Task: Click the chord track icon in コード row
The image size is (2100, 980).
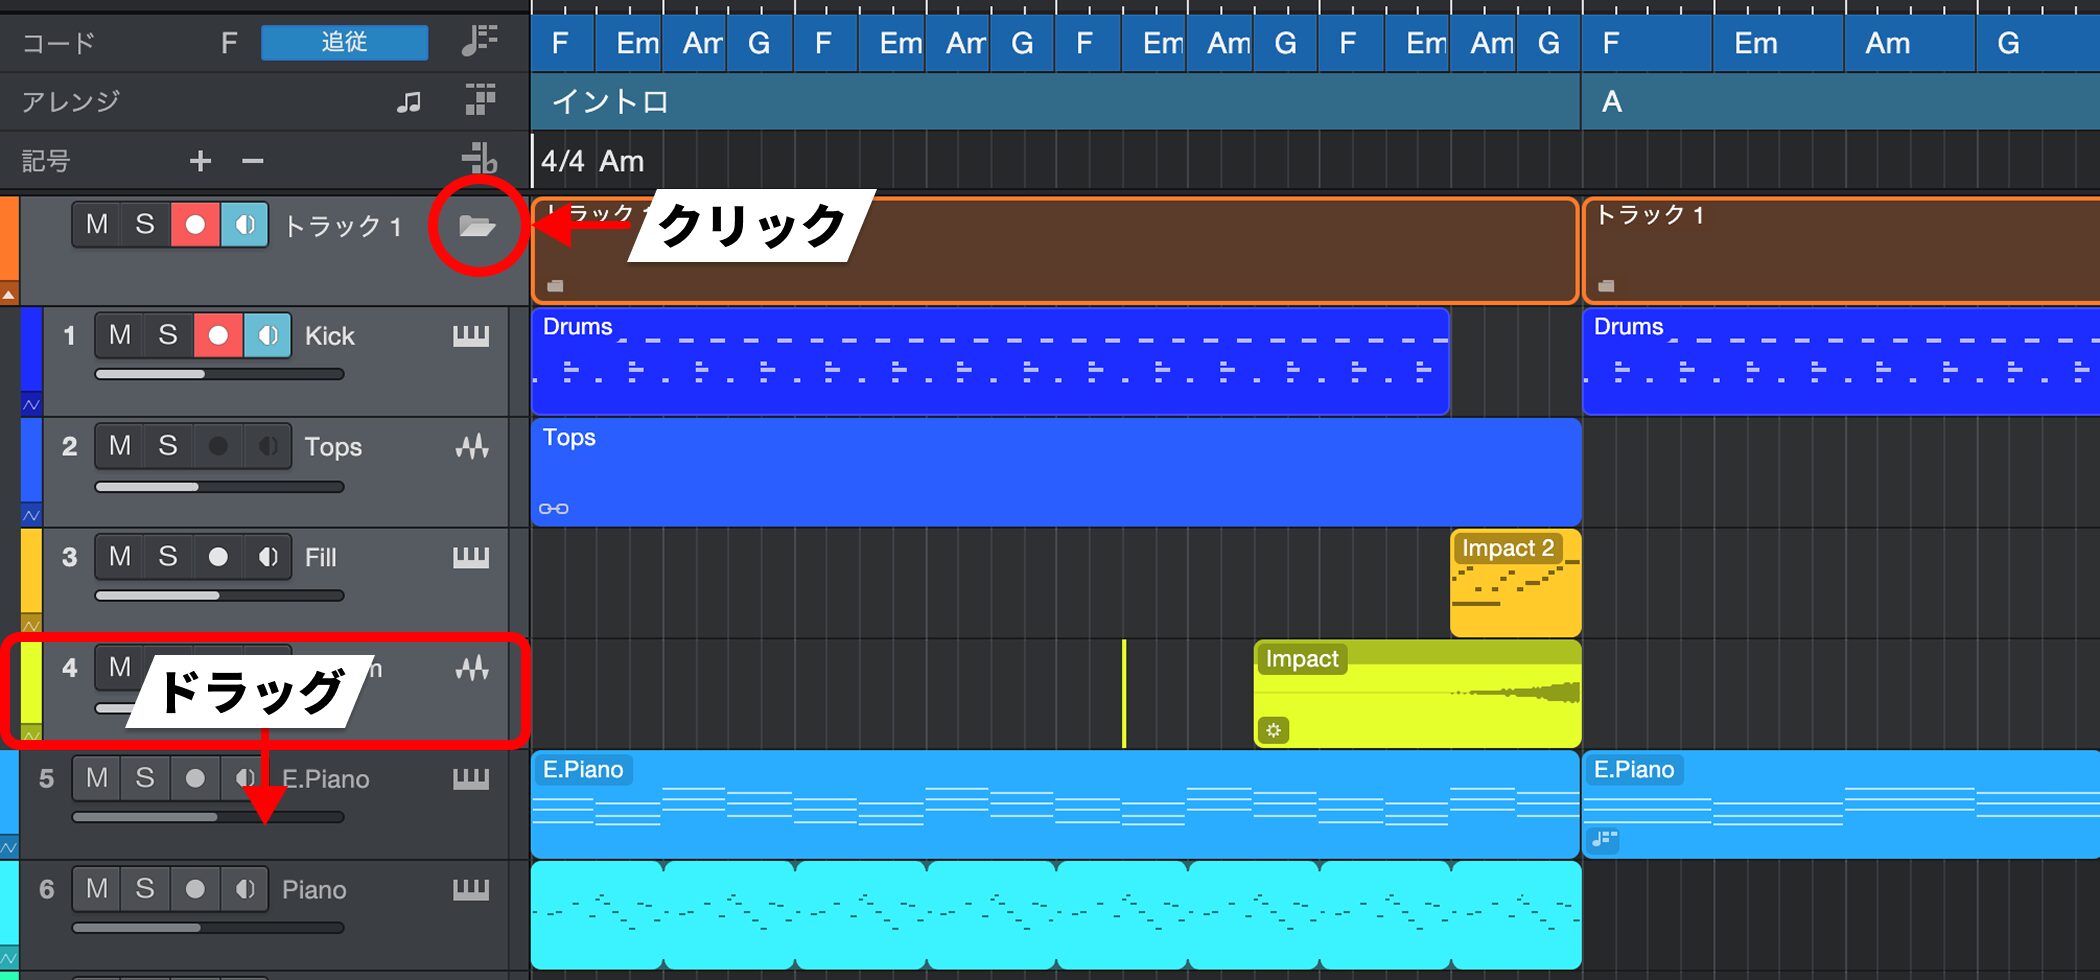Action: pos(480,41)
